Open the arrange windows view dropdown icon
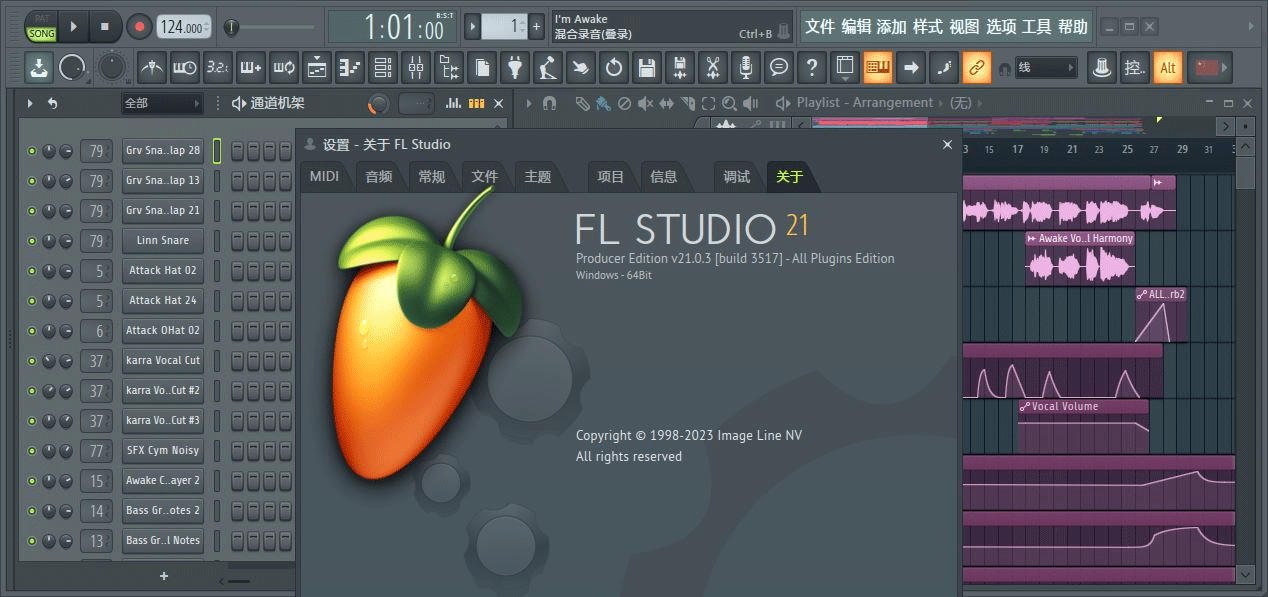This screenshot has width=1268, height=597. click(845, 68)
